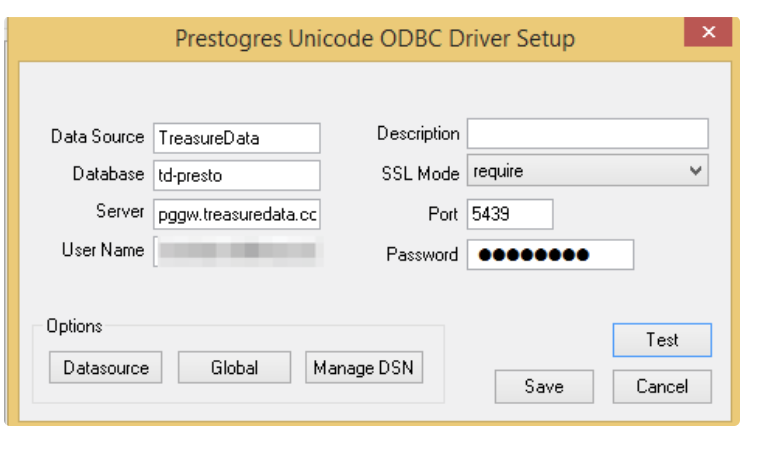Click the Options group label
This screenshot has height=452, width=764.
point(74,326)
